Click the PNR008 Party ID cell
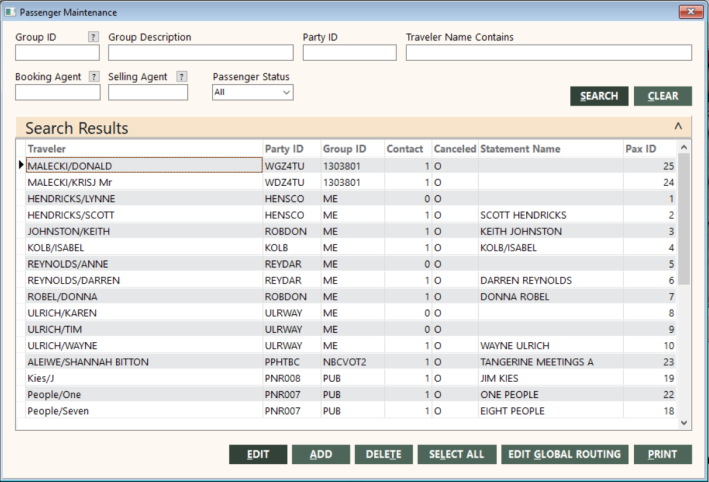 point(292,378)
